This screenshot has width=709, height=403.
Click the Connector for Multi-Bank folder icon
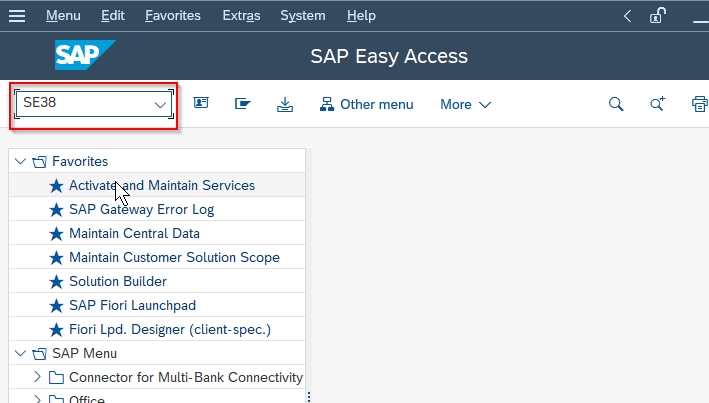click(x=56, y=377)
